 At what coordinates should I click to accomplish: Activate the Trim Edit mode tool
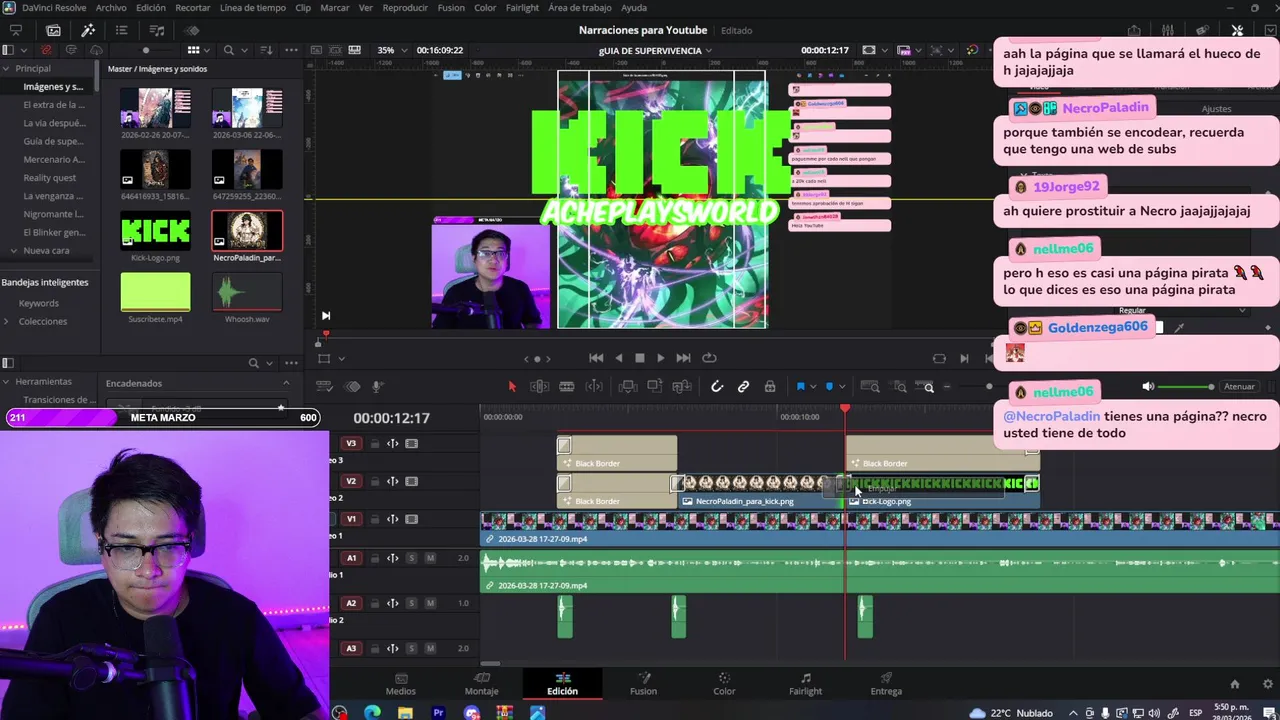(539, 387)
